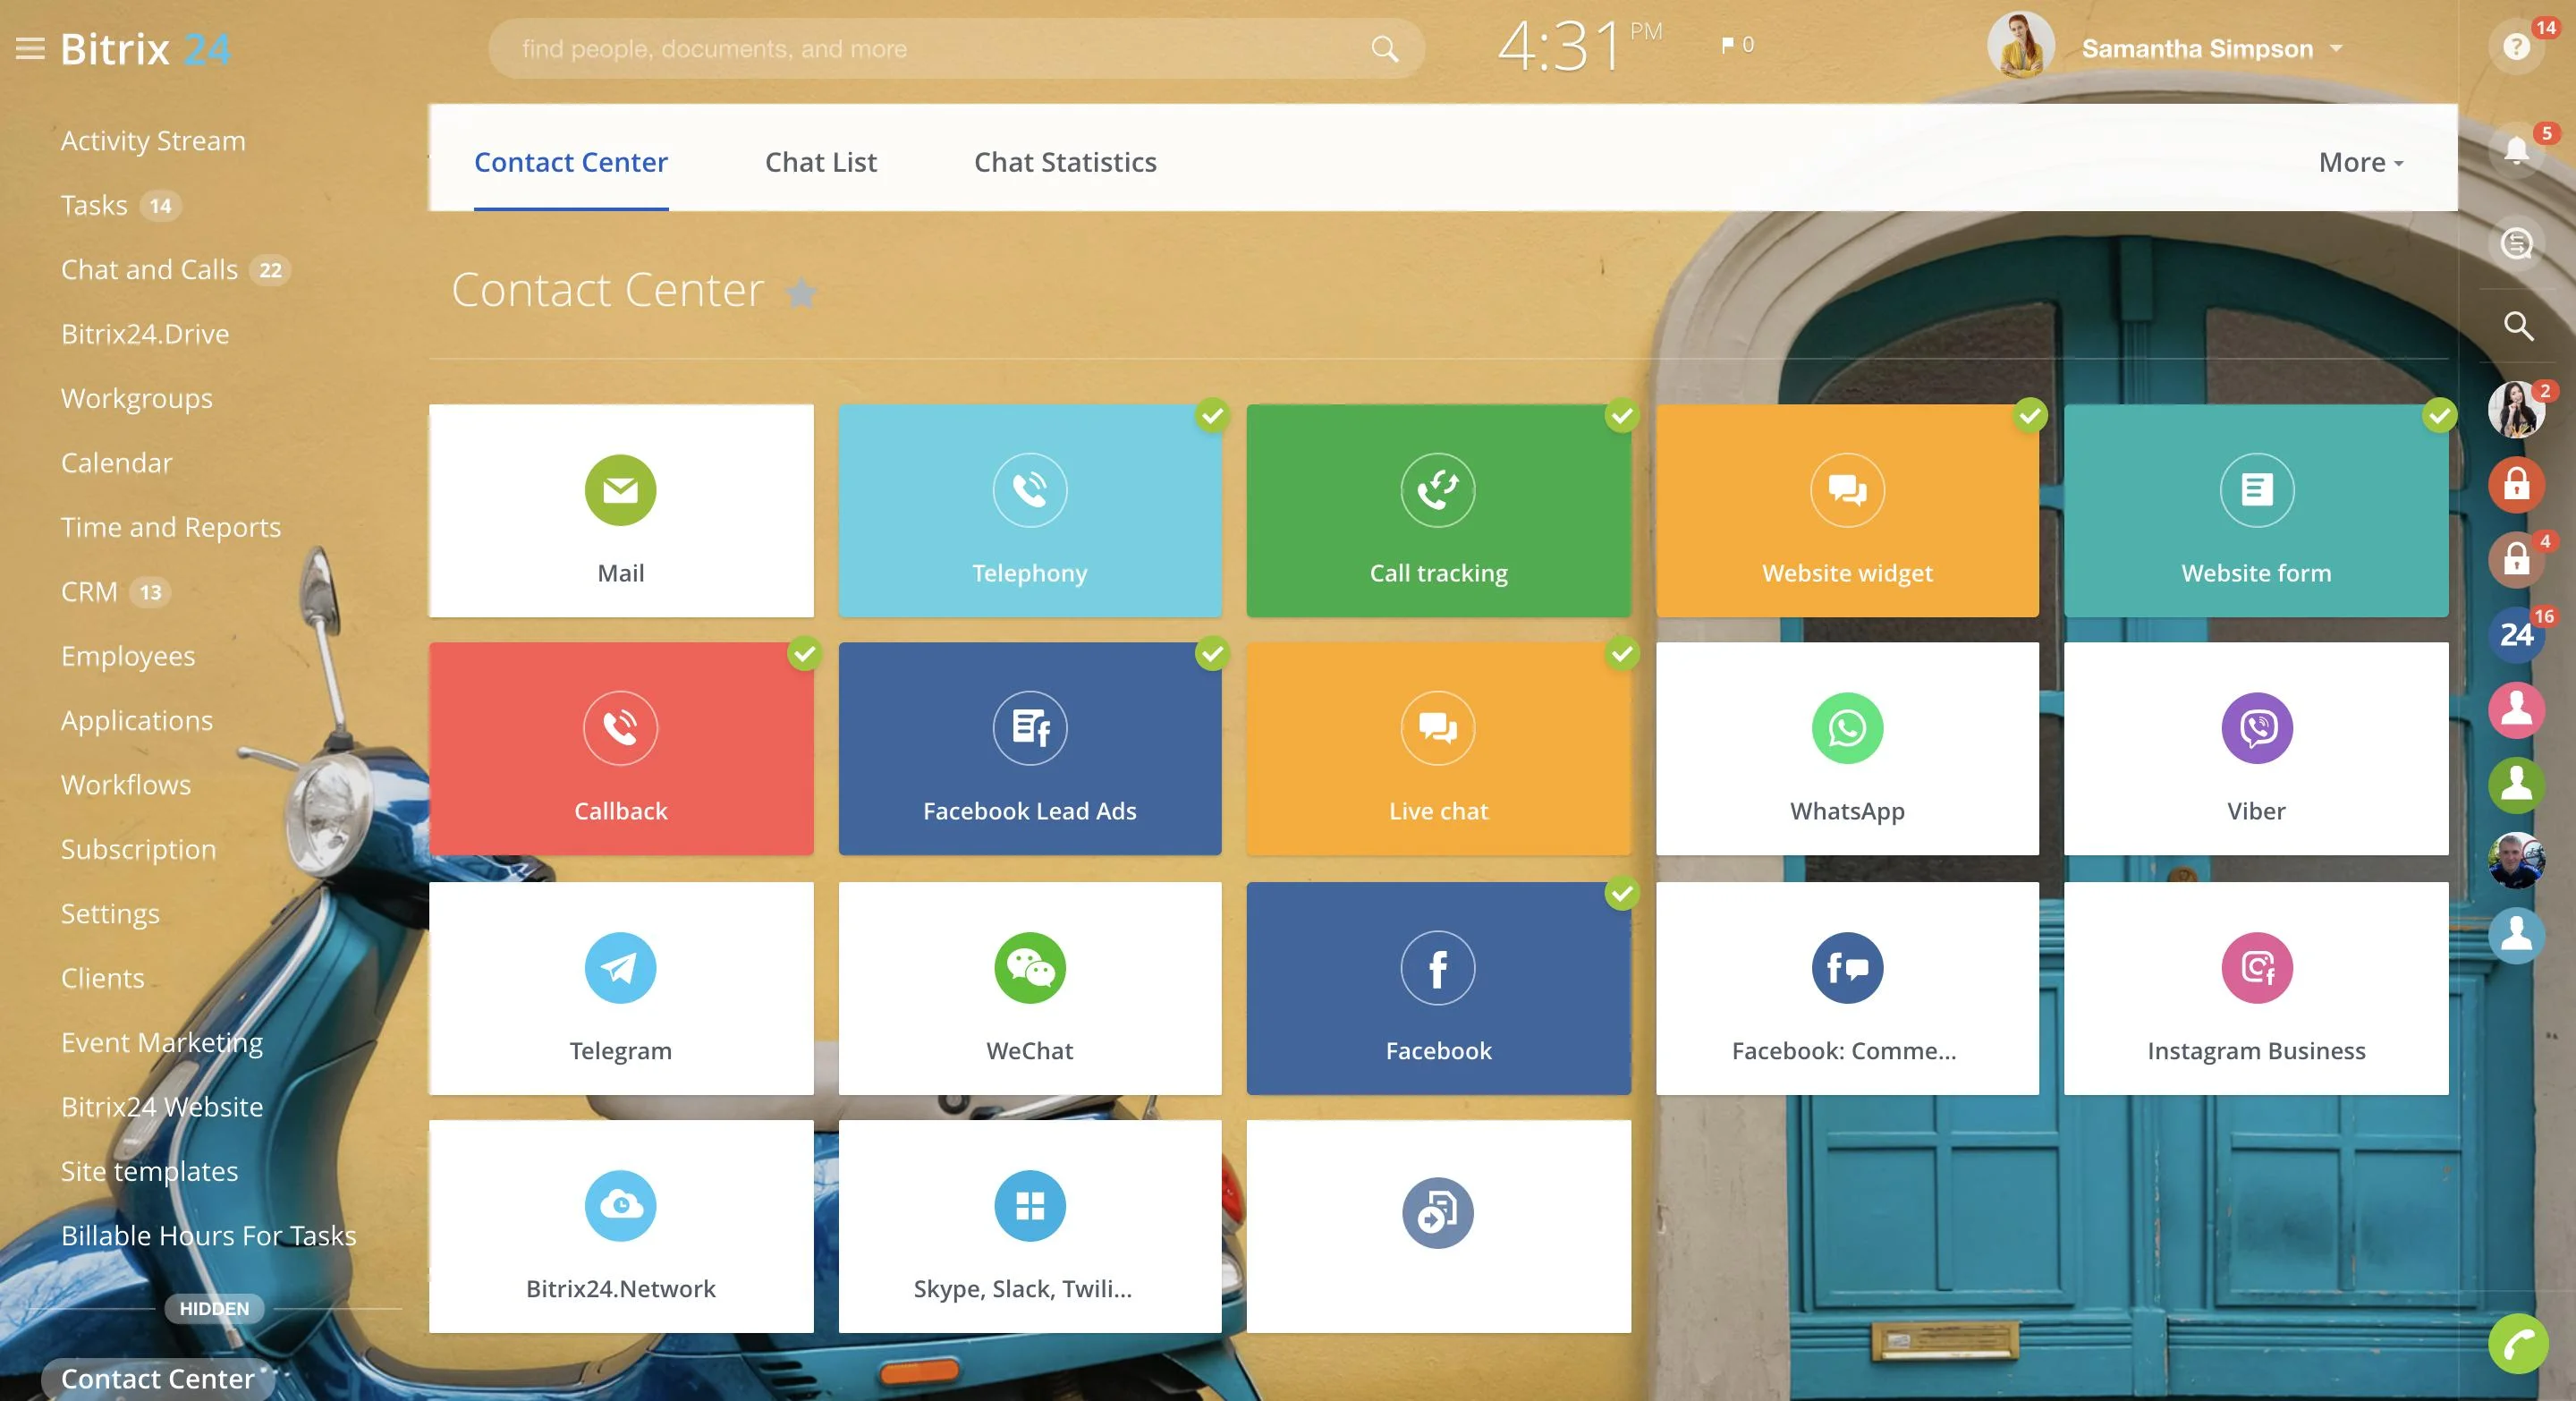Click the search input field at top
This screenshot has width=2576, height=1401.
point(950,48)
